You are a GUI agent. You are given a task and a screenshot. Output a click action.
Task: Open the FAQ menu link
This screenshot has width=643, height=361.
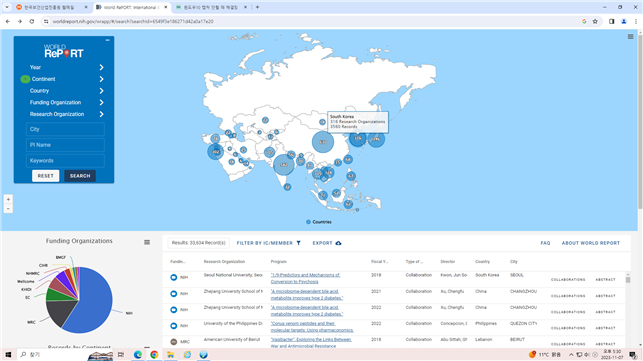545,243
